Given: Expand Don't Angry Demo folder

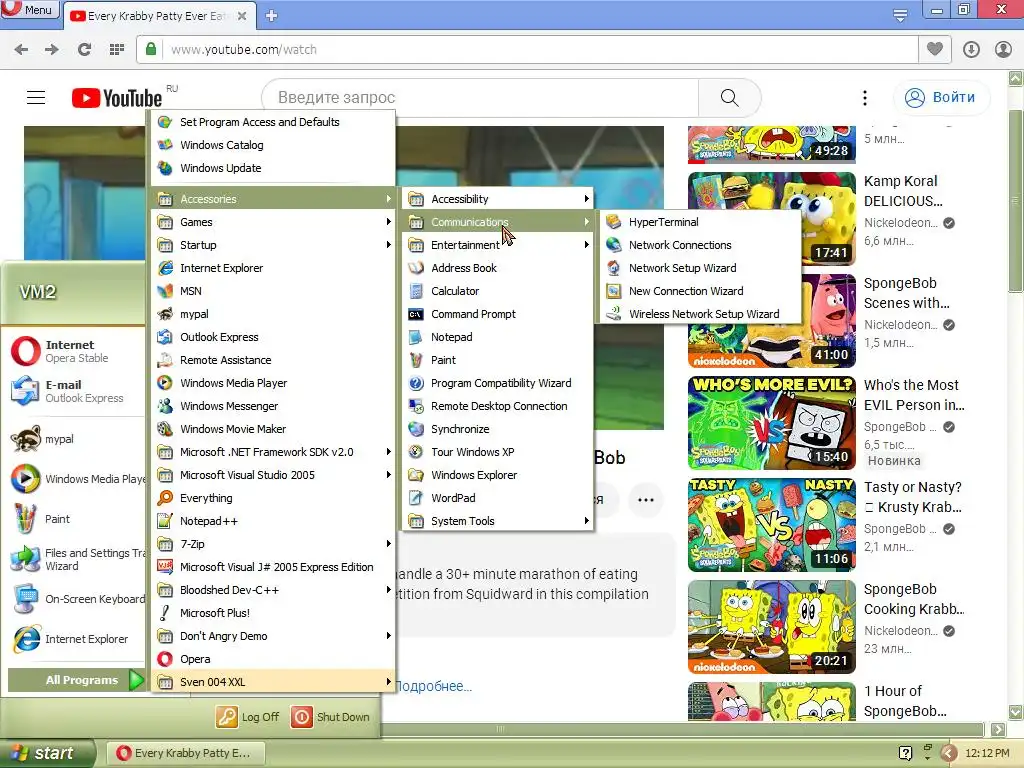Looking at the screenshot, I should (273, 635).
